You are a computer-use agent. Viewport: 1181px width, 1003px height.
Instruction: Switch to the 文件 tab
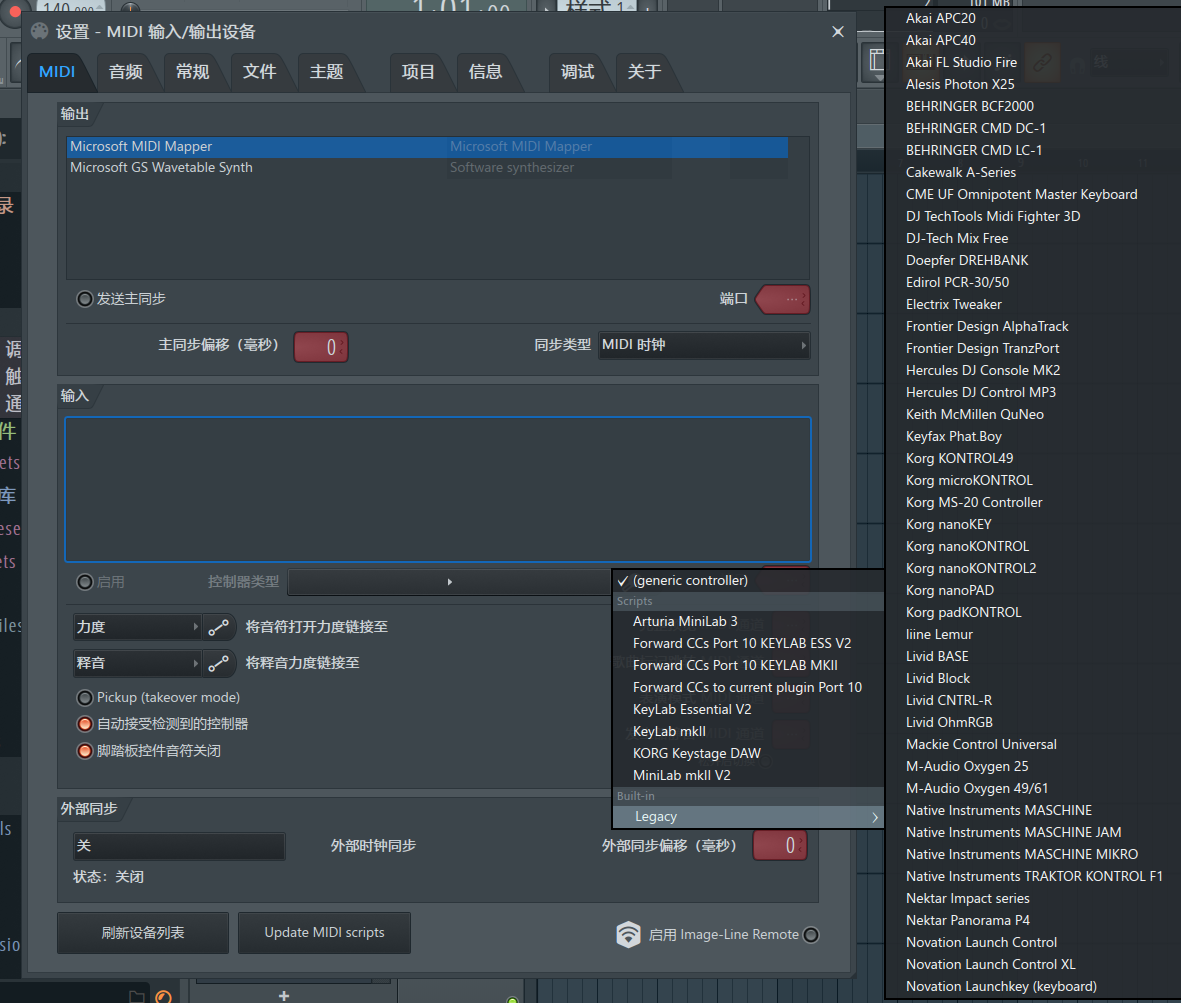coord(259,72)
